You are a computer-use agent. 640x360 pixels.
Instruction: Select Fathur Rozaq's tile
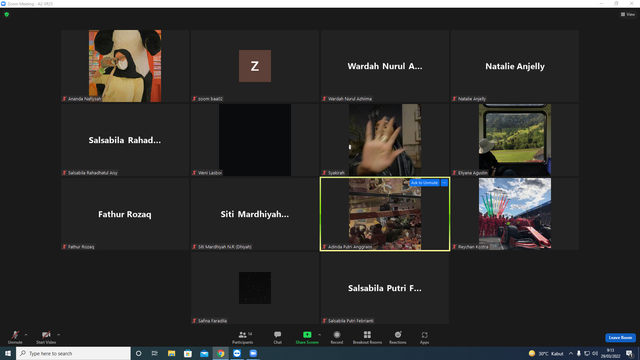pyautogui.click(x=125, y=214)
